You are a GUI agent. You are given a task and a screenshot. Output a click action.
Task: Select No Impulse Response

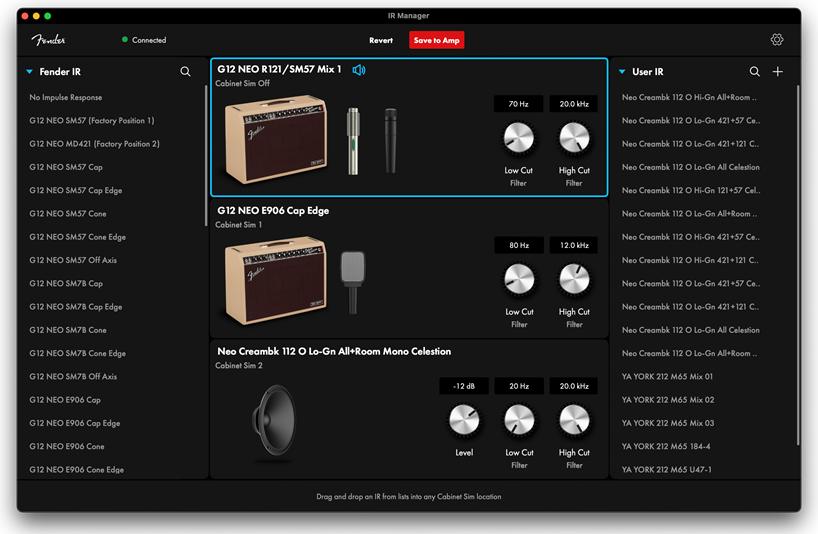[66, 98]
